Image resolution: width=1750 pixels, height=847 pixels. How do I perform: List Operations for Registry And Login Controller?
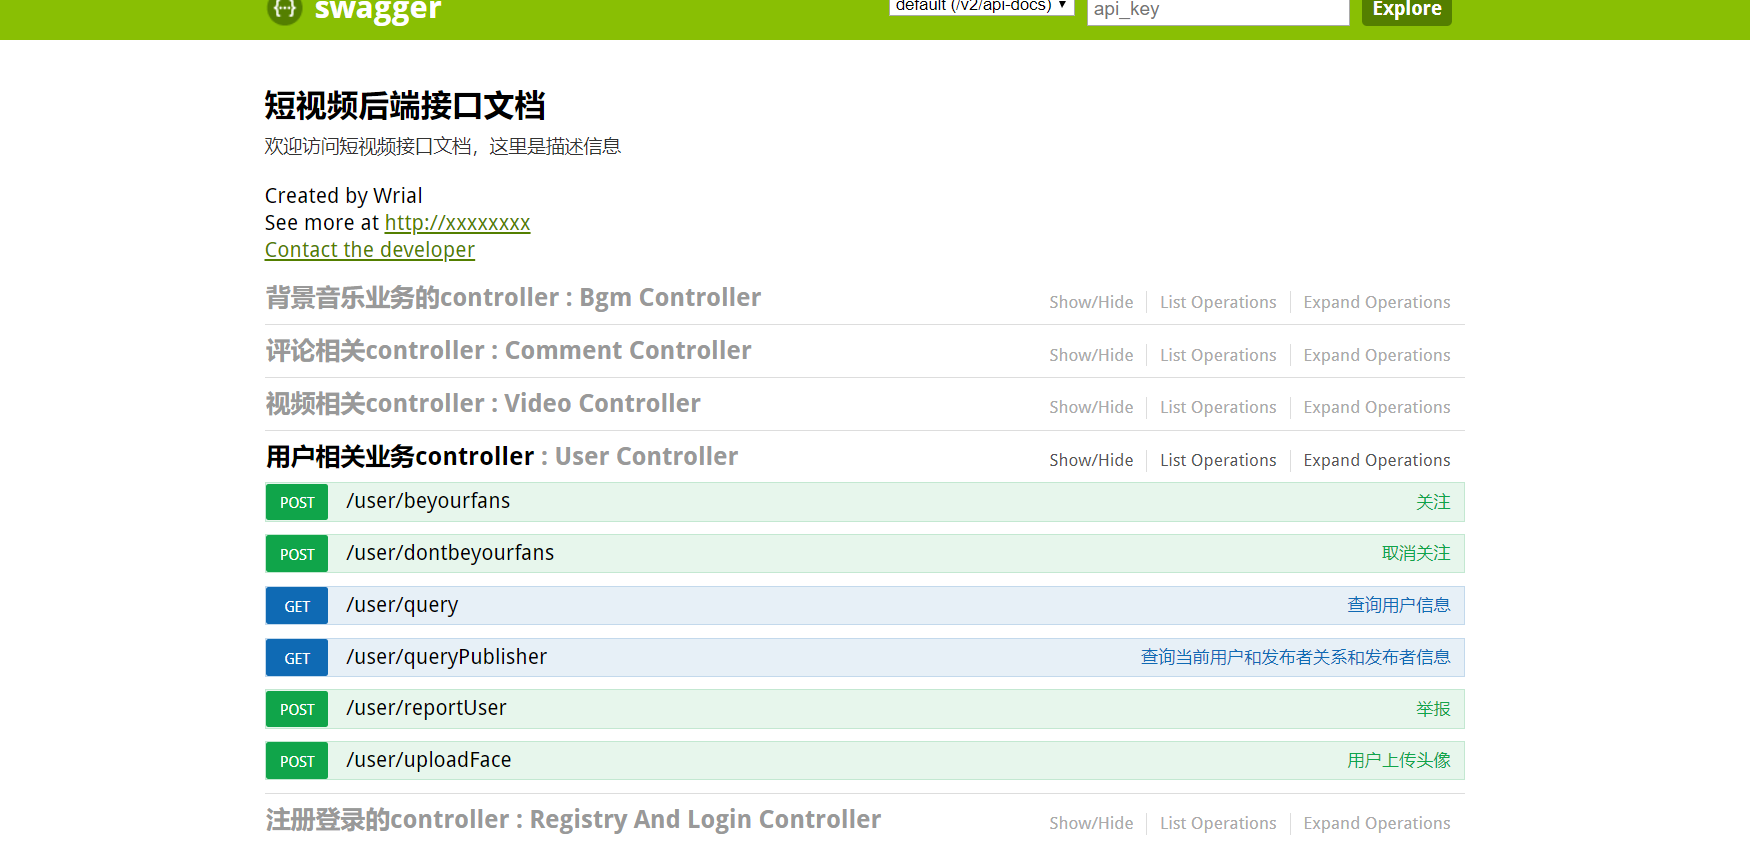pyautogui.click(x=1218, y=823)
